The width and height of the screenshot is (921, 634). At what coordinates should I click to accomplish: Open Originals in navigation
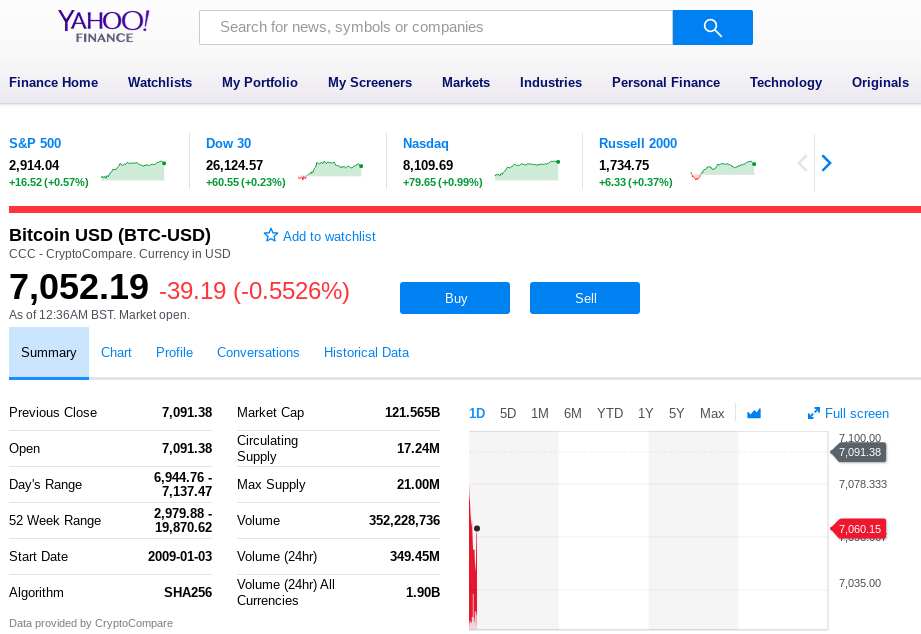pyautogui.click(x=880, y=82)
